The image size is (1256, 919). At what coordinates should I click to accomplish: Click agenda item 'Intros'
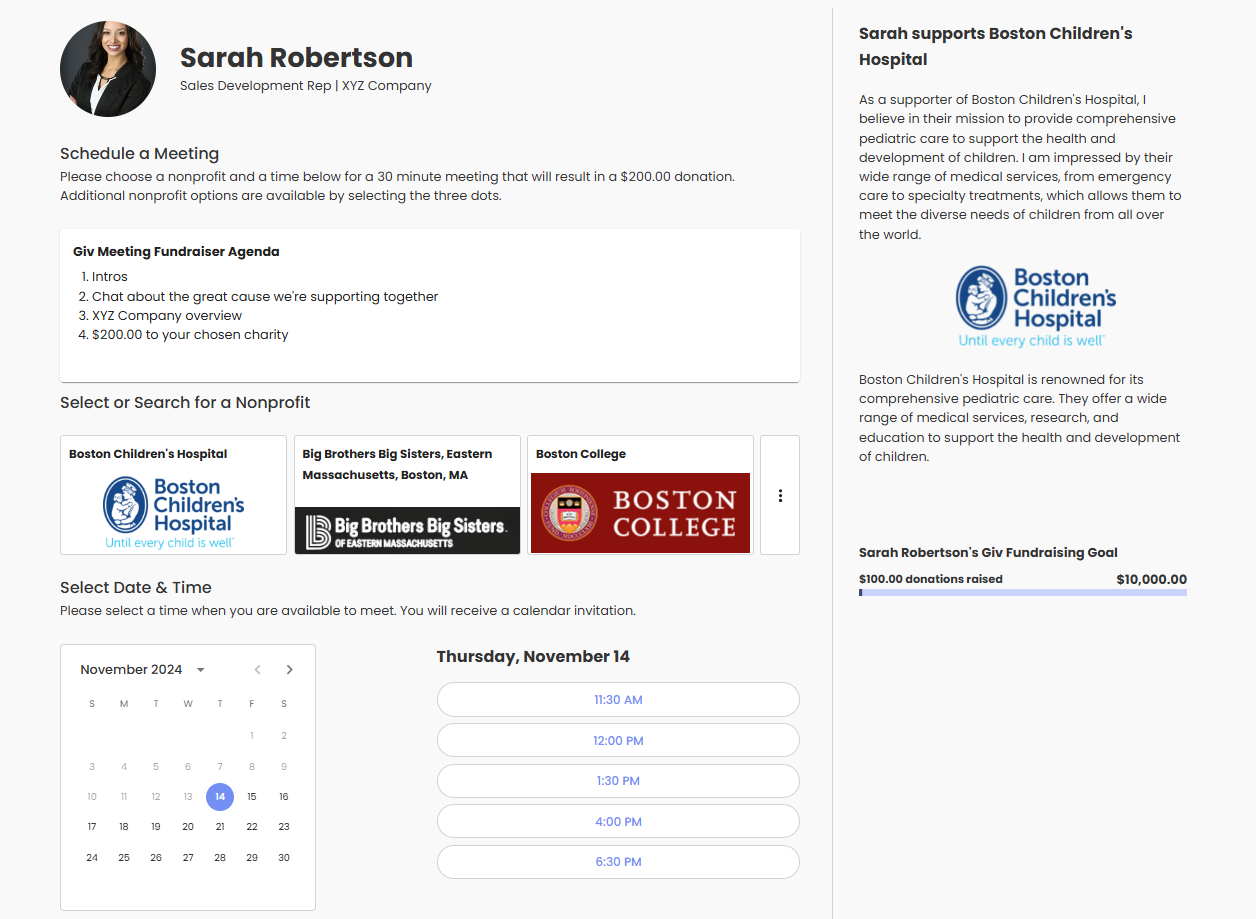click(110, 277)
